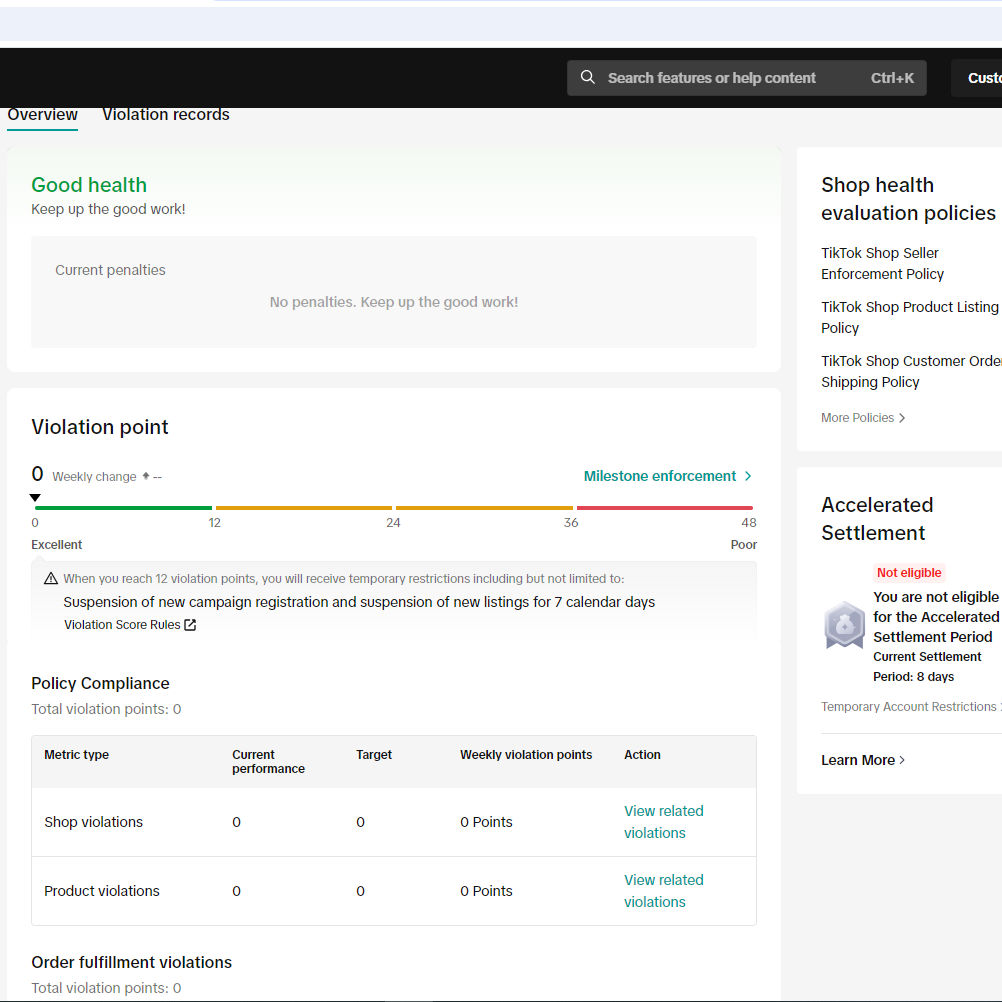Open TikTok Shop Product Listing Policy

(910, 318)
